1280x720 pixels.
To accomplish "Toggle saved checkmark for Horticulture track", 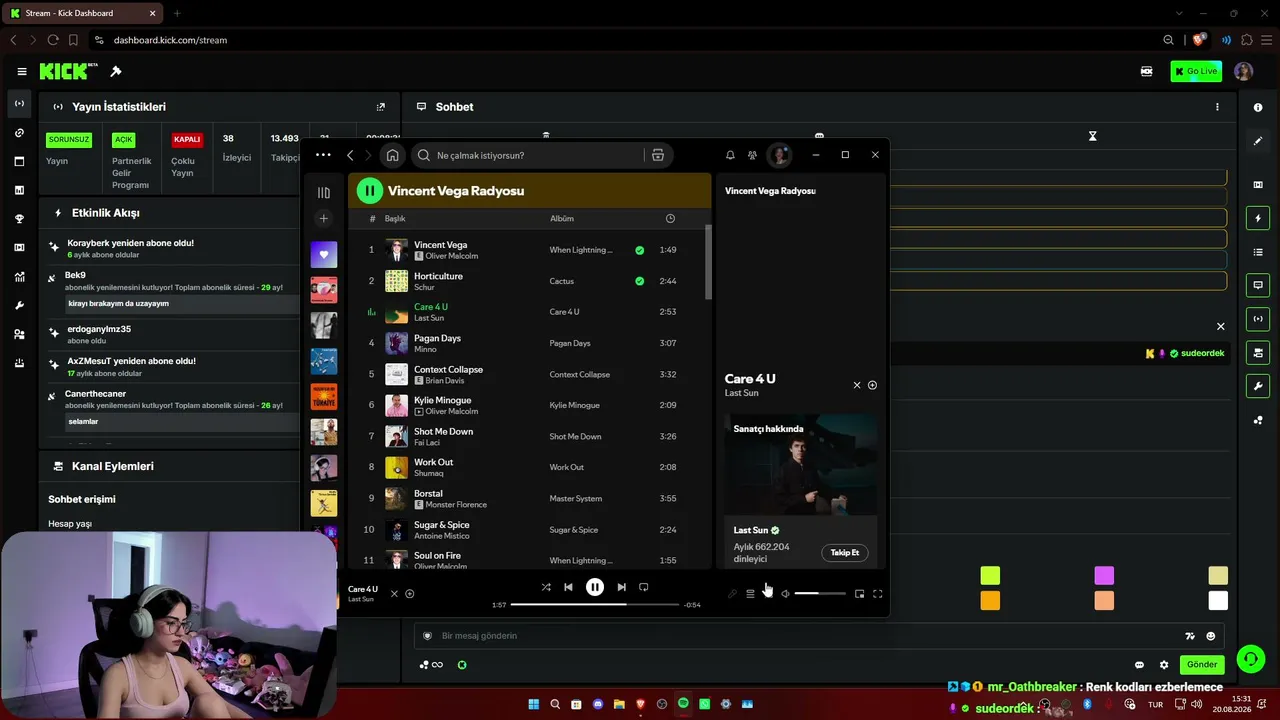I will pos(640,281).
